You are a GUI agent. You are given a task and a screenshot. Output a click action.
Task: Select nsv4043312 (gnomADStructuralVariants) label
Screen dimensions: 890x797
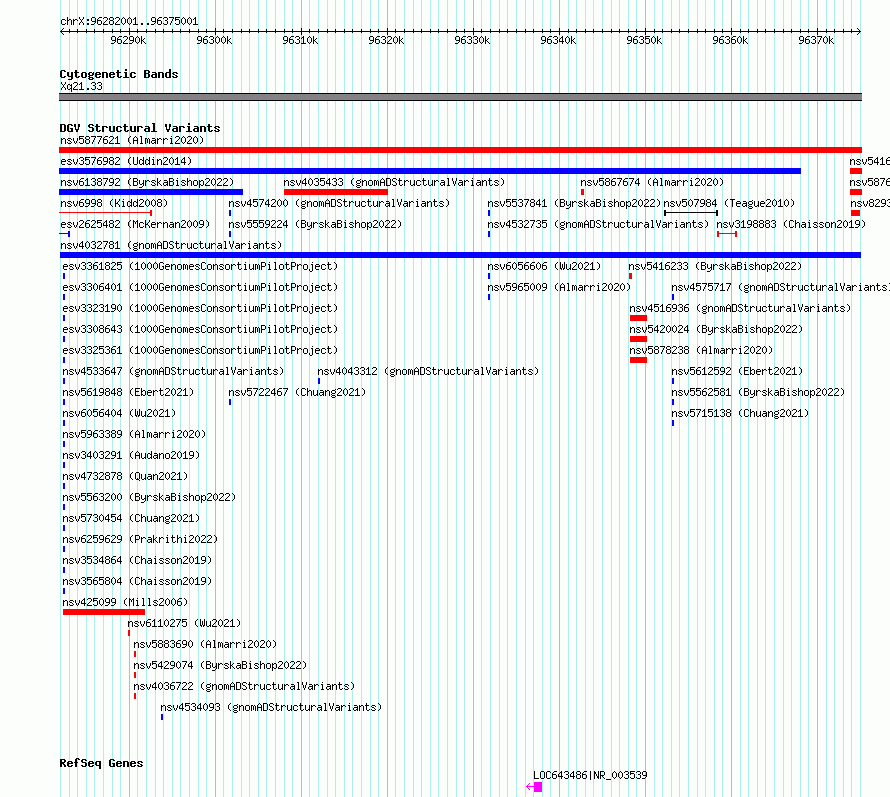pos(428,371)
